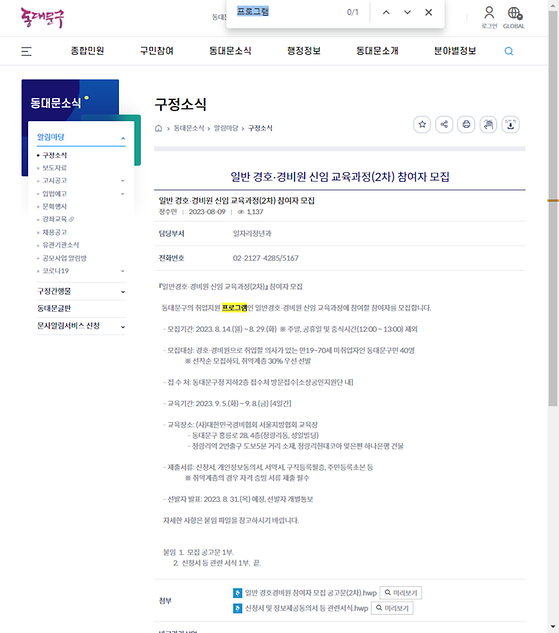Open 보도자료 sidebar link
Viewport: 559px width, 633px height.
point(54,168)
